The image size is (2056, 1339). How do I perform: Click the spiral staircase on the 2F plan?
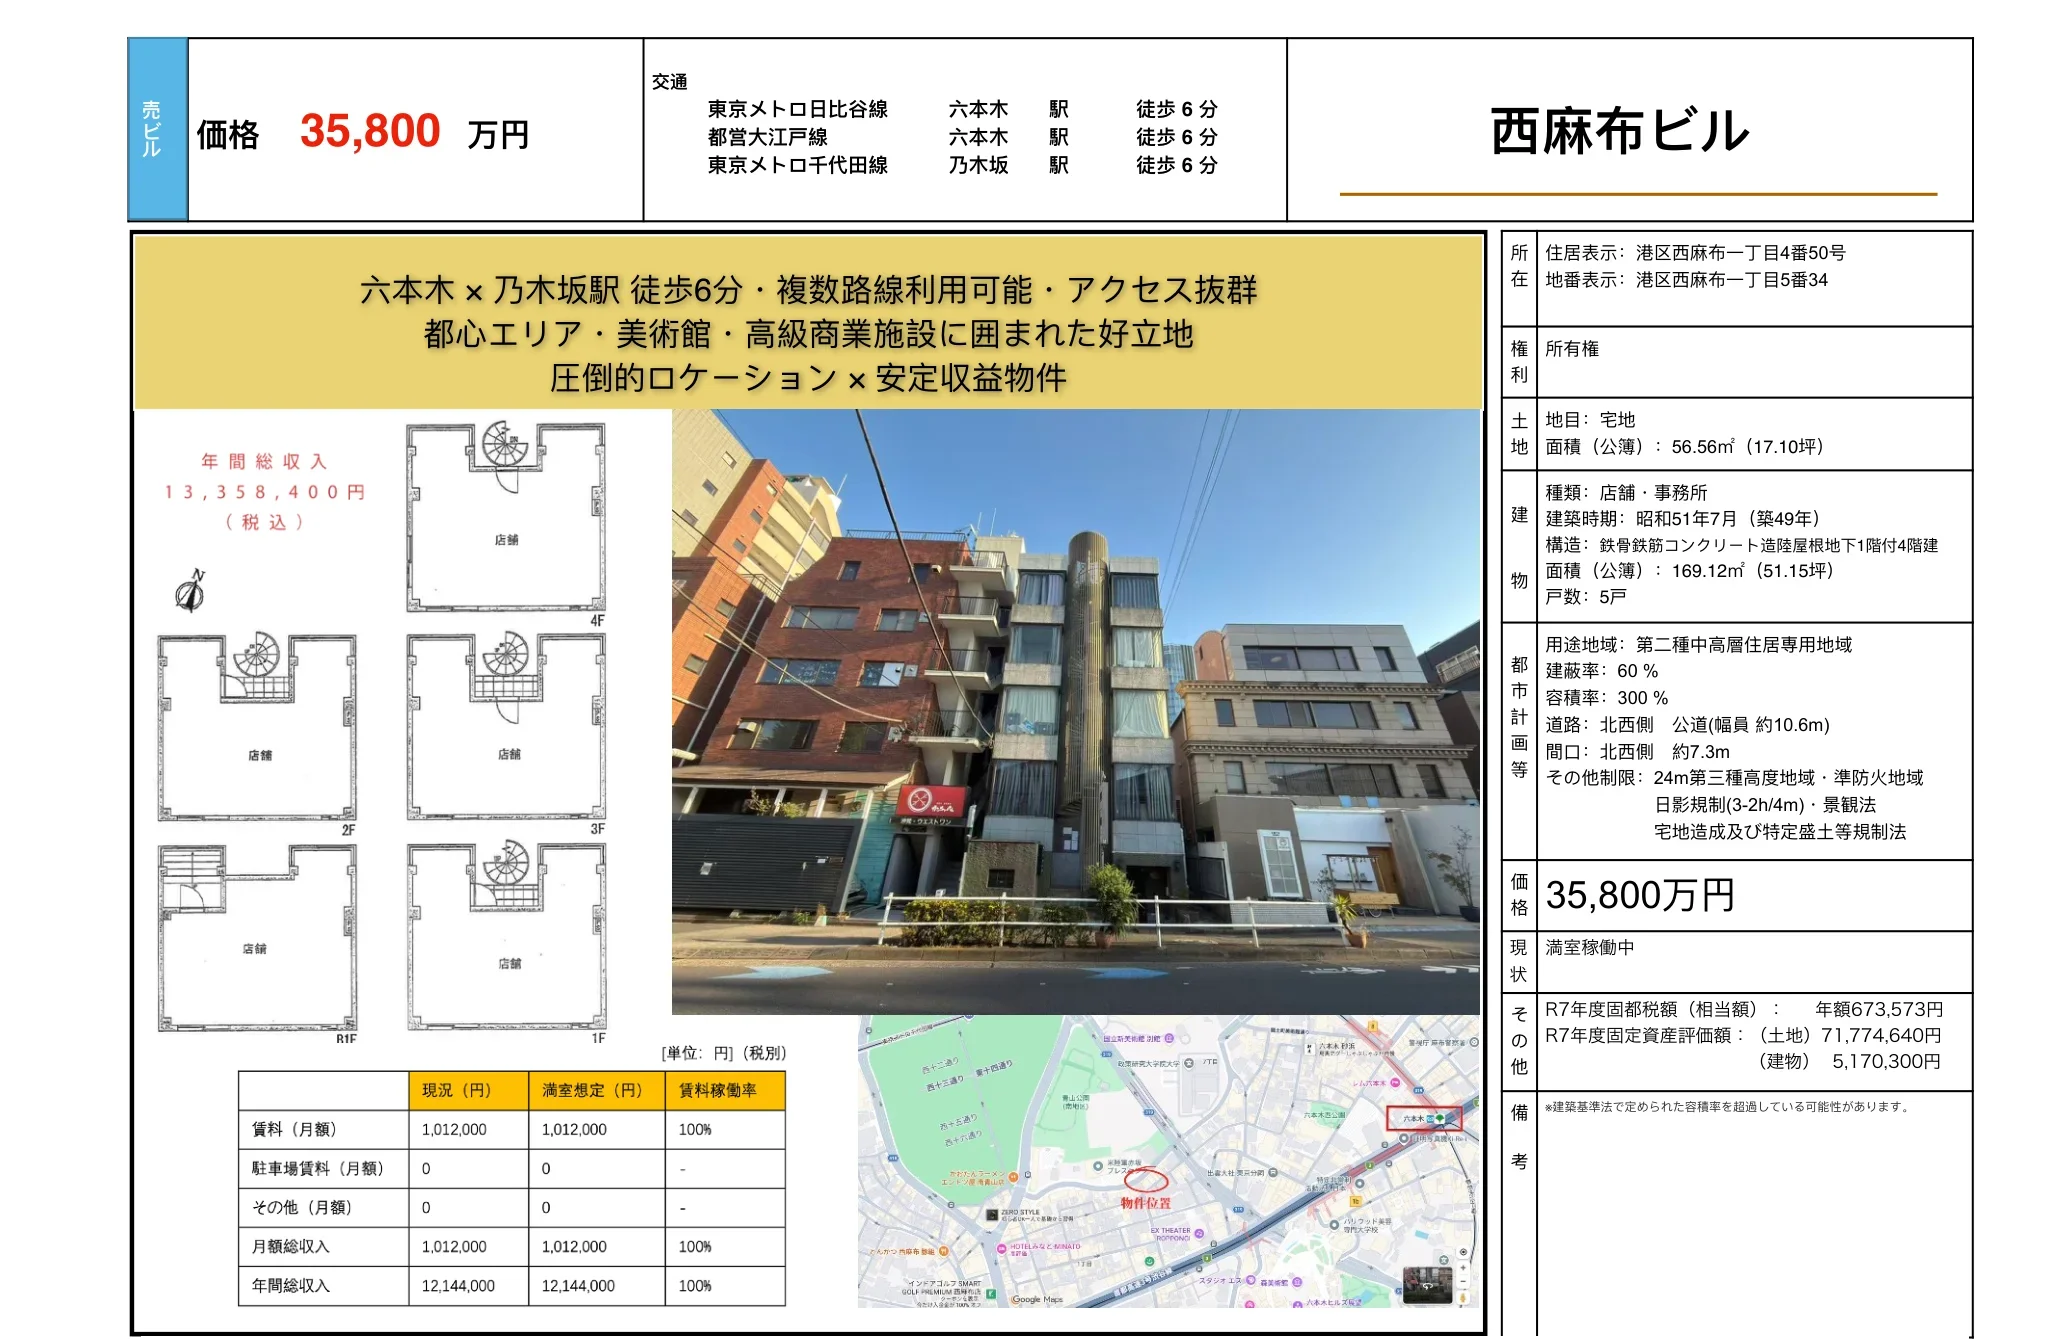click(257, 655)
